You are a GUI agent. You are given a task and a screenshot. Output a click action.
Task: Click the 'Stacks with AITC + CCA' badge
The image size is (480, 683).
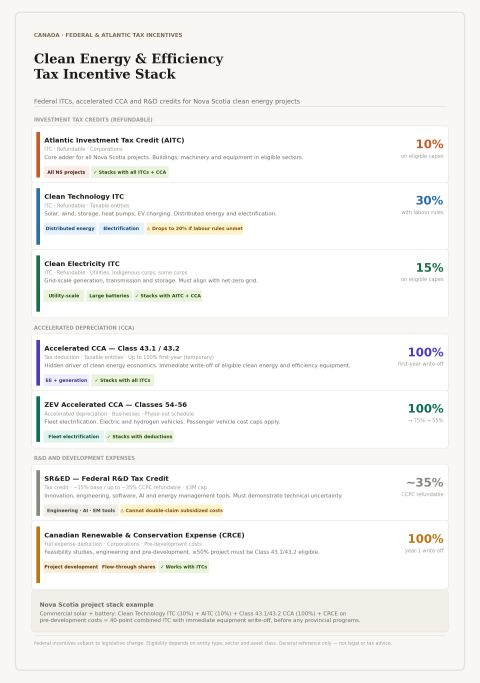(168, 296)
